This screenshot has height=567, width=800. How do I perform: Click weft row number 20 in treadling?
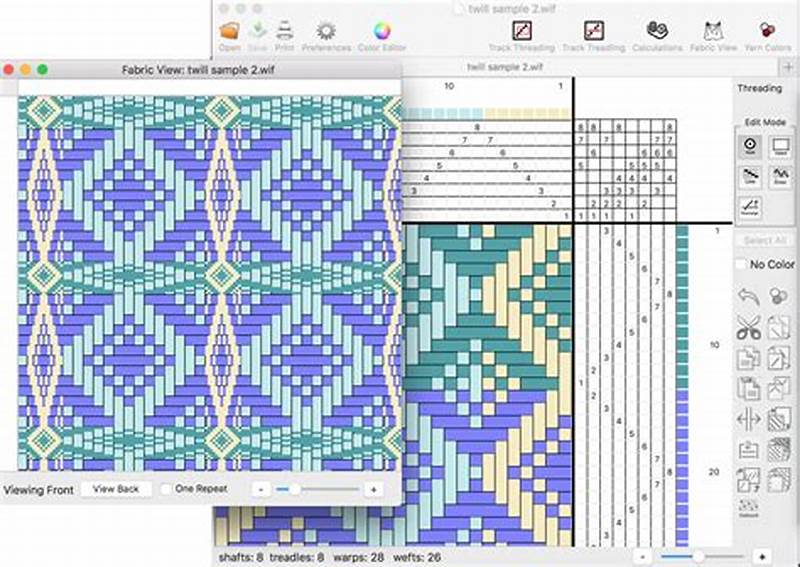coord(714,472)
